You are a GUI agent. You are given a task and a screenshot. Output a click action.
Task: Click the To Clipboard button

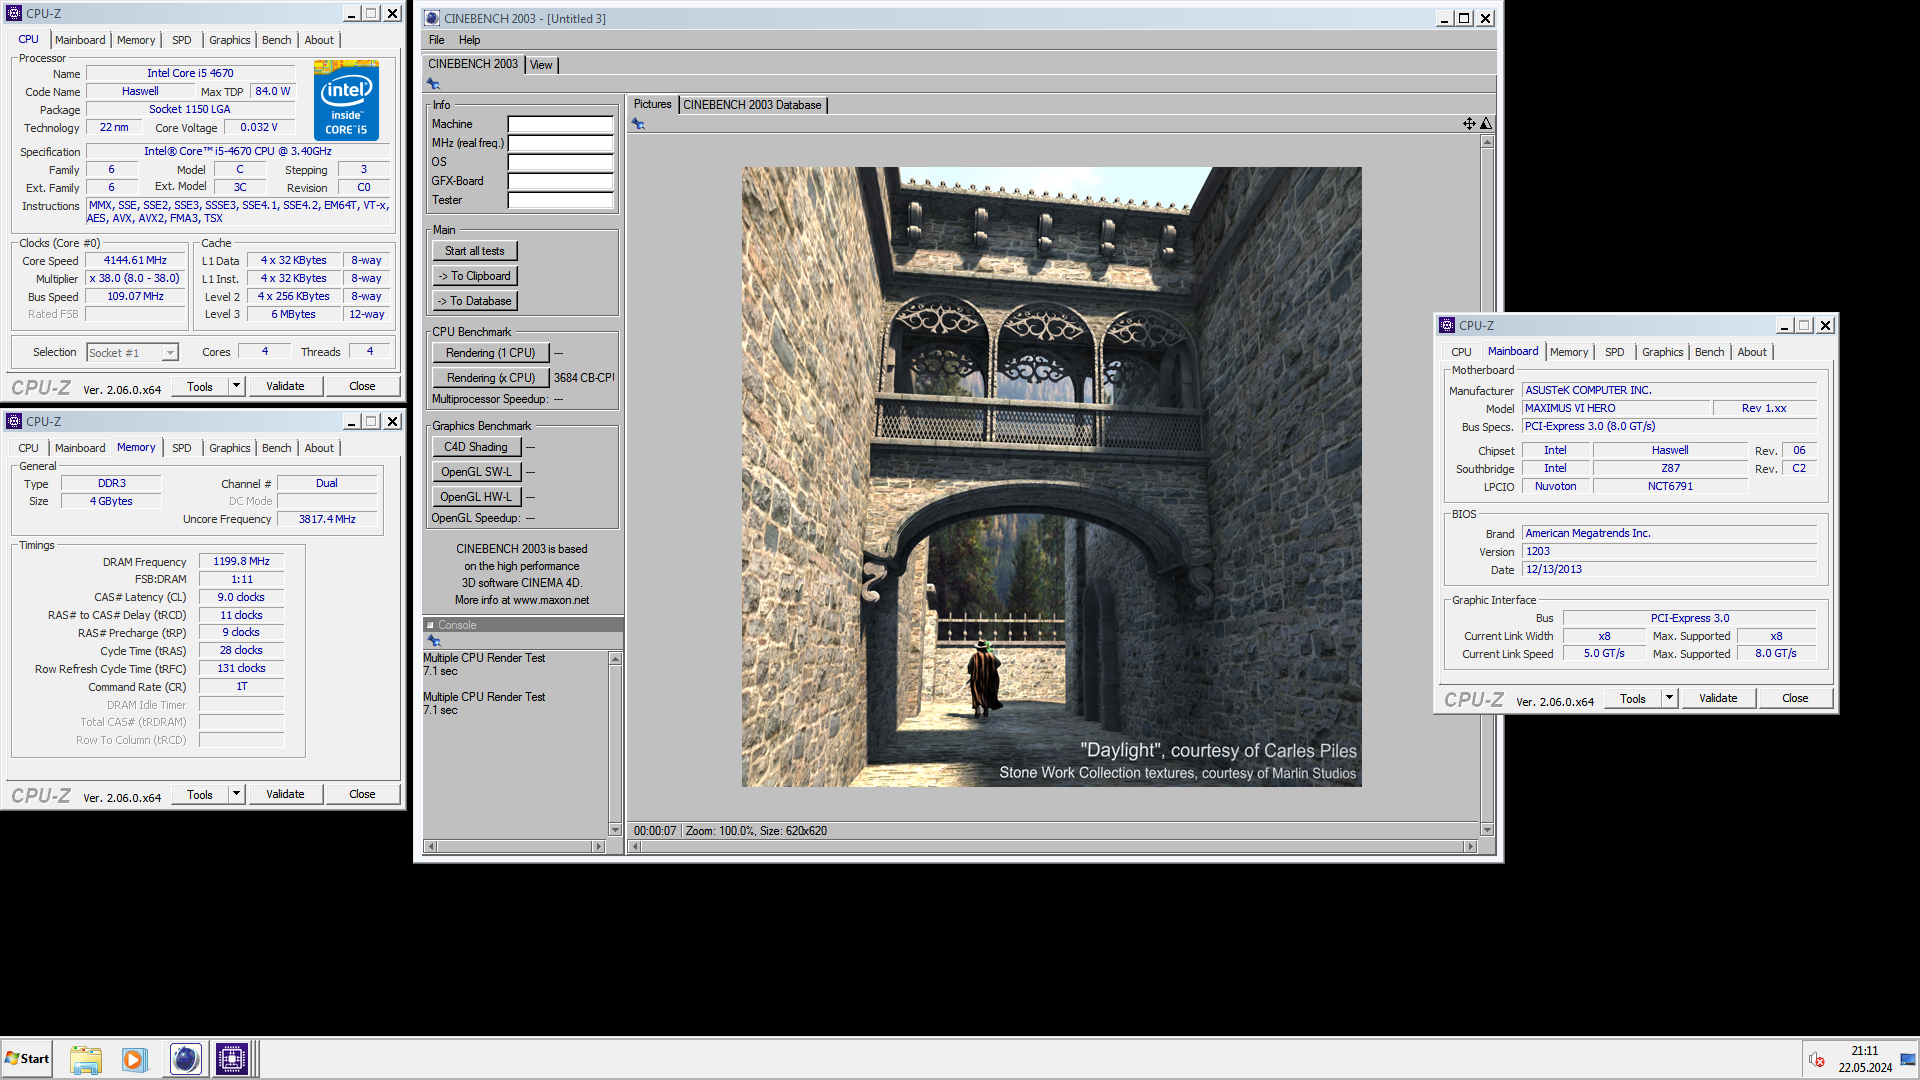[475, 276]
